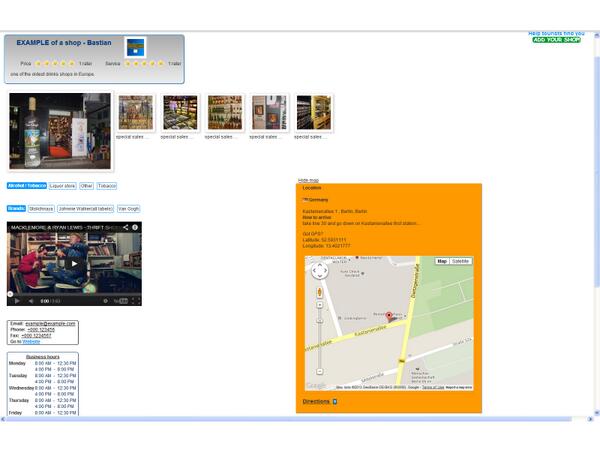
Task: Click the Germany country text
Action: [x=318, y=200]
